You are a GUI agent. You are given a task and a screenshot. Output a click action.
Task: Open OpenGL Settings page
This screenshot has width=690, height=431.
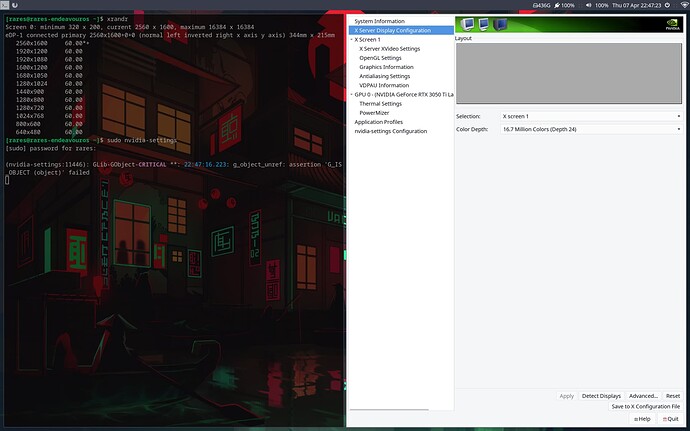380,58
